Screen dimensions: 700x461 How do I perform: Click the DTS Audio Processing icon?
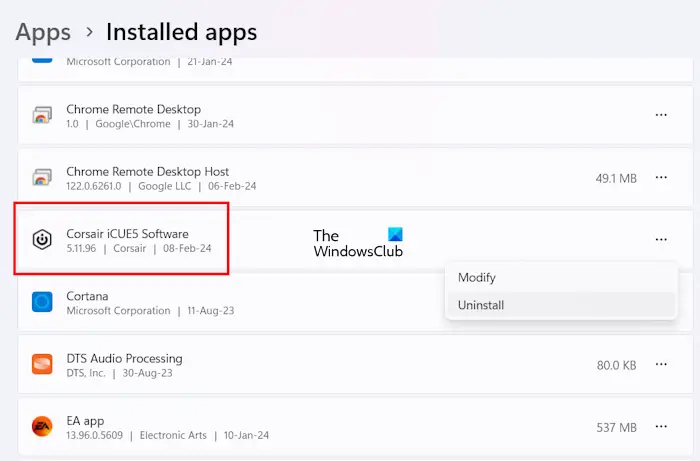(42, 365)
